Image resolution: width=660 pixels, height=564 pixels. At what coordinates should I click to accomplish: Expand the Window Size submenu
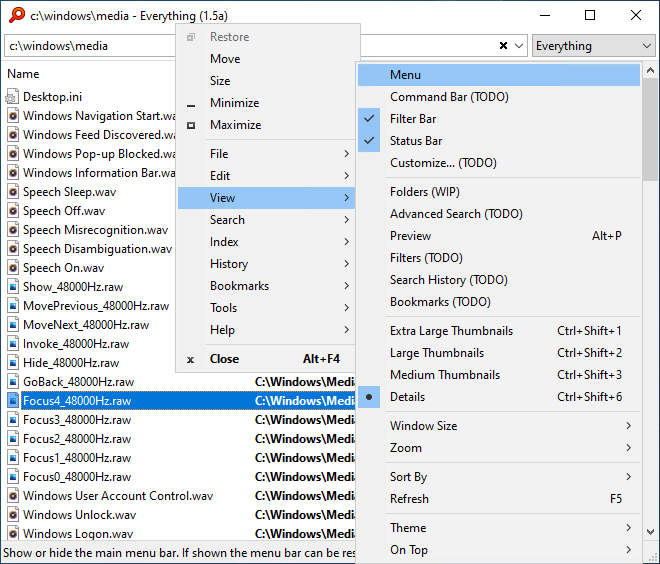(x=499, y=426)
